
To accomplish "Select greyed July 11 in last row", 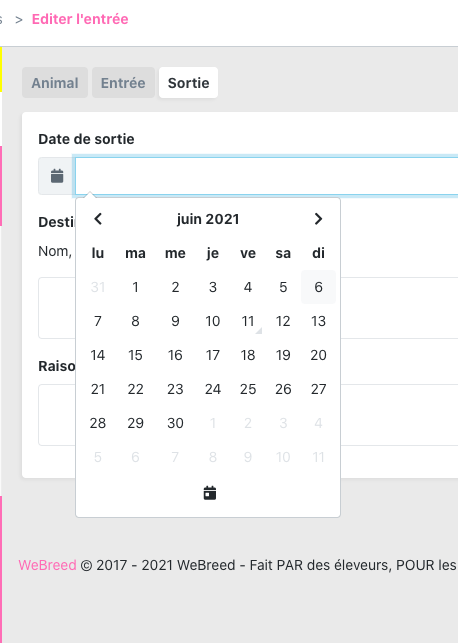I will tap(319, 457).
